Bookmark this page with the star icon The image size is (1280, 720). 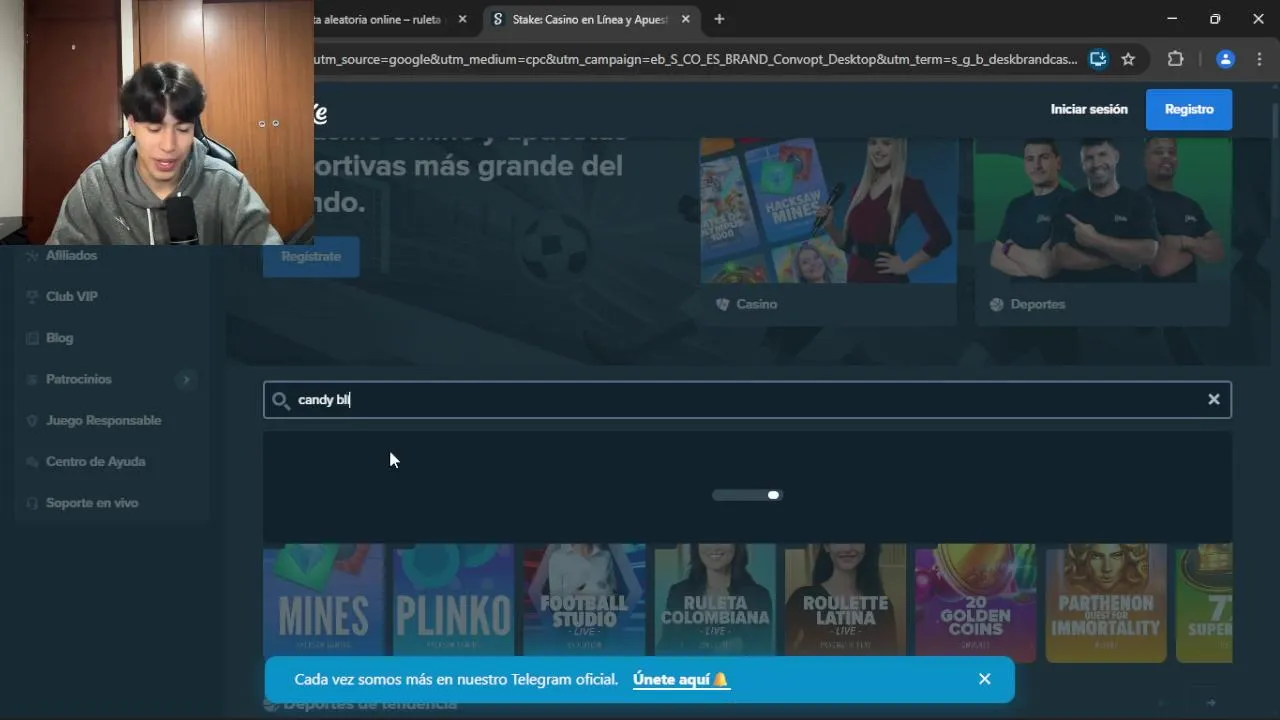(x=1128, y=59)
